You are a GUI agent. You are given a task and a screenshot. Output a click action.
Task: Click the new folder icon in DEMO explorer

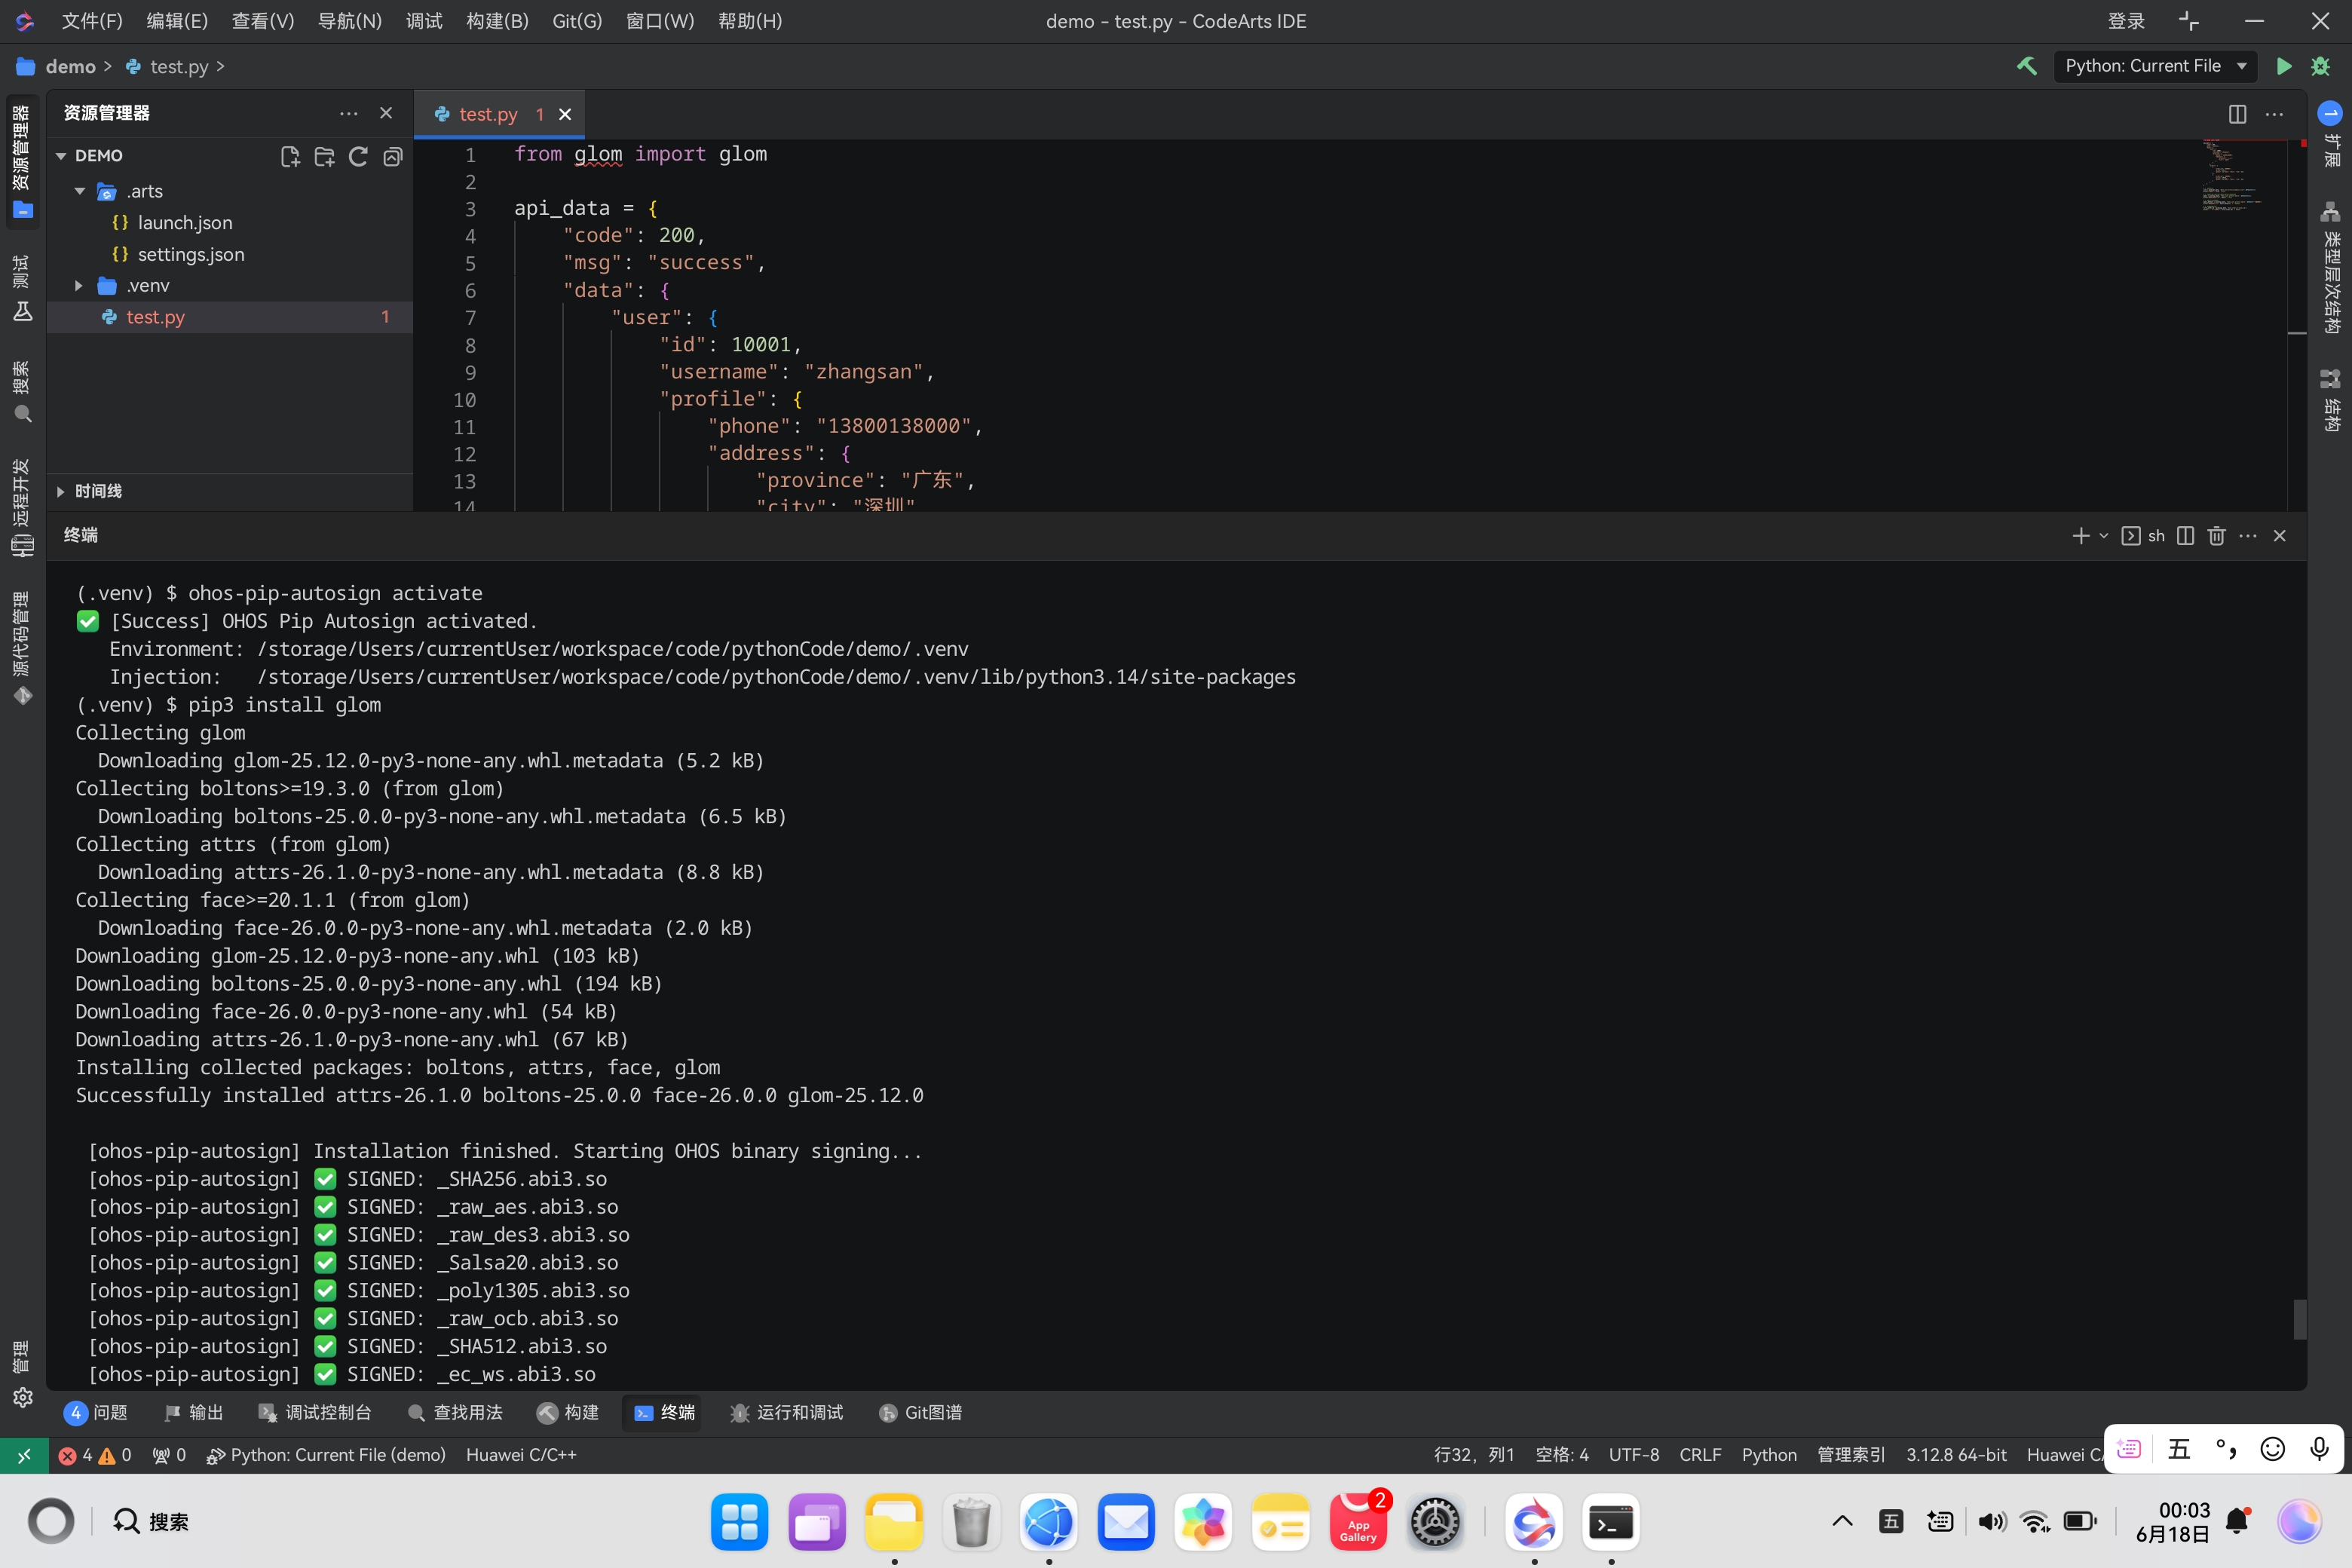pos(324,156)
